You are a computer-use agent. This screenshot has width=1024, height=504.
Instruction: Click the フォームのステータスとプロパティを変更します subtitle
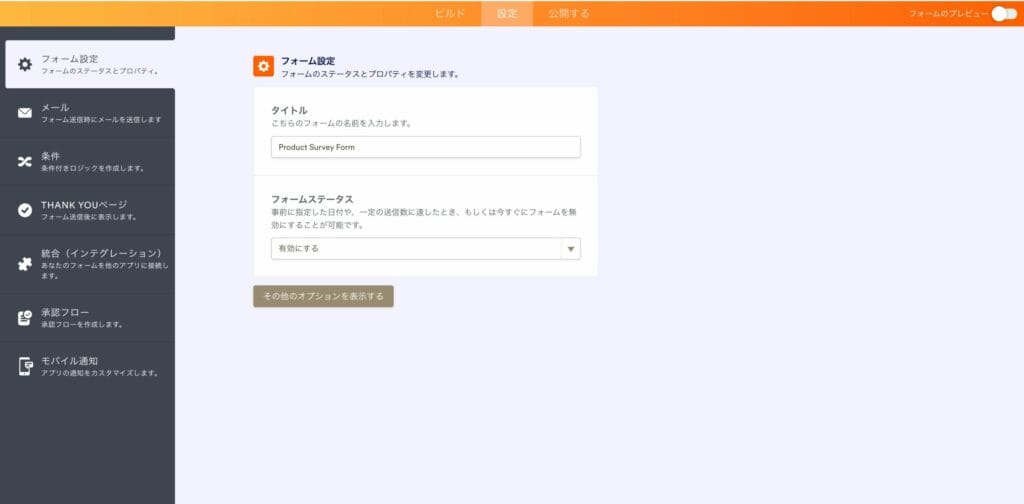point(370,74)
